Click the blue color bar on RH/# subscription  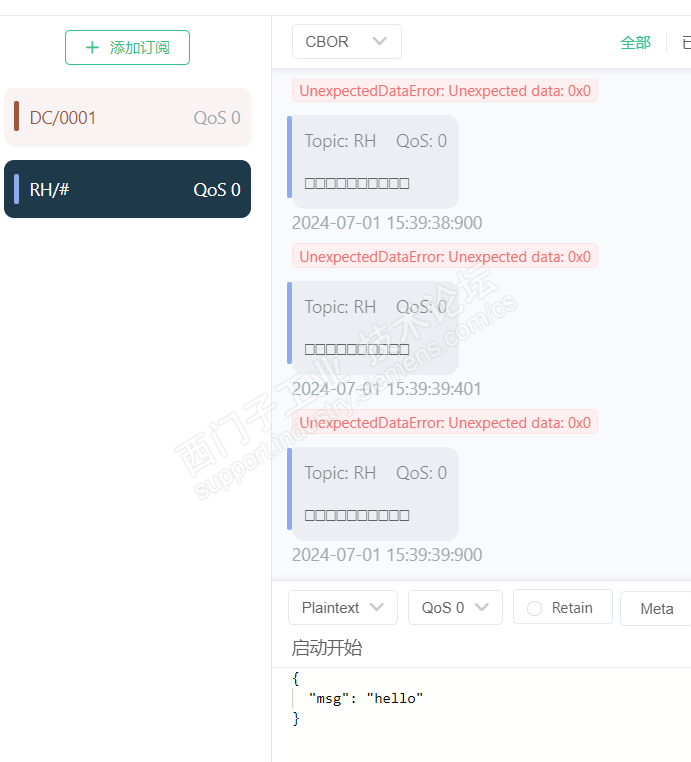[x=17, y=189]
